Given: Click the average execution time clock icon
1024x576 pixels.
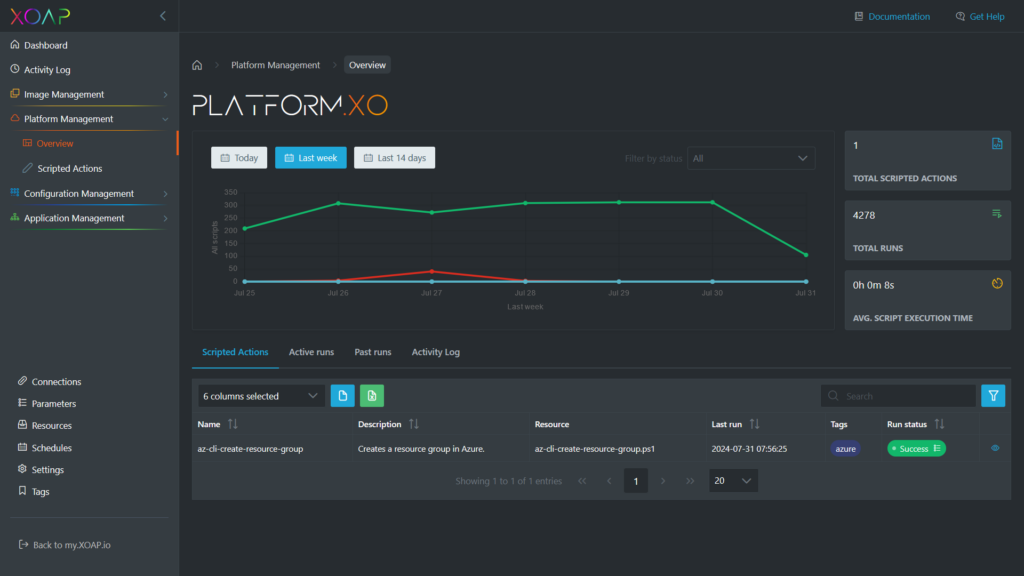Looking at the screenshot, I should click(997, 283).
